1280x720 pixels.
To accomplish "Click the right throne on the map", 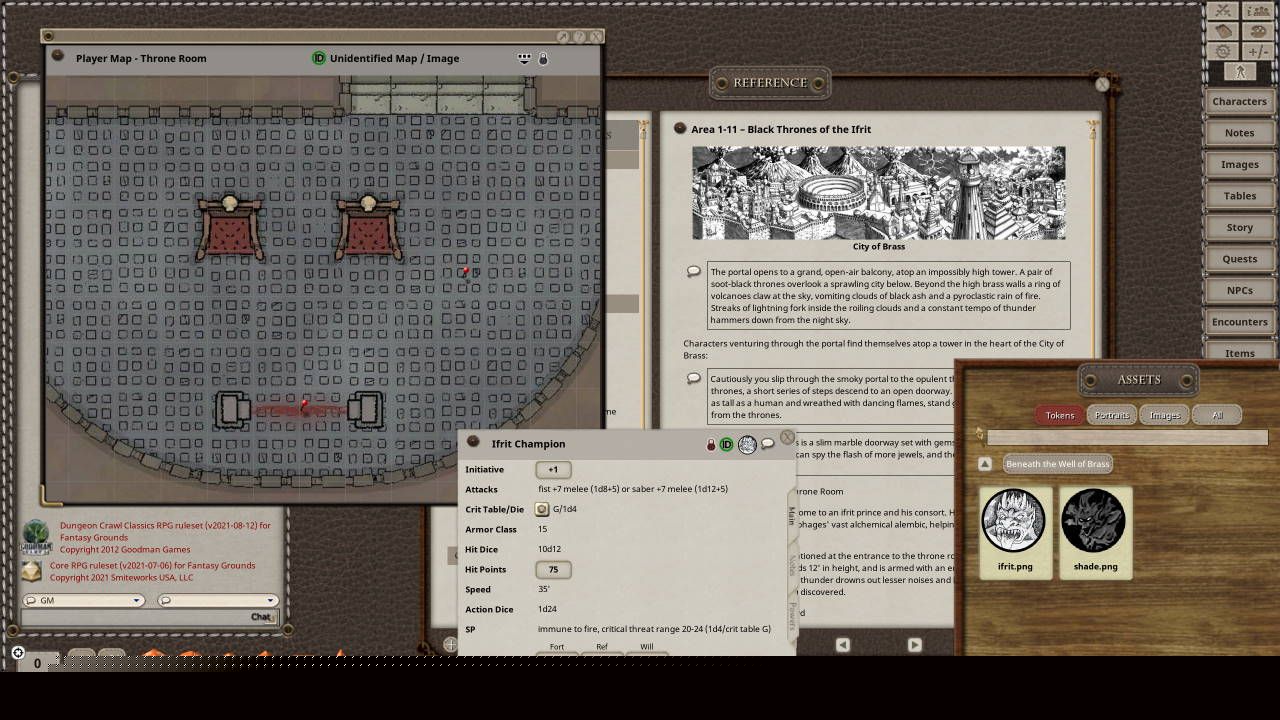I will pos(368,228).
